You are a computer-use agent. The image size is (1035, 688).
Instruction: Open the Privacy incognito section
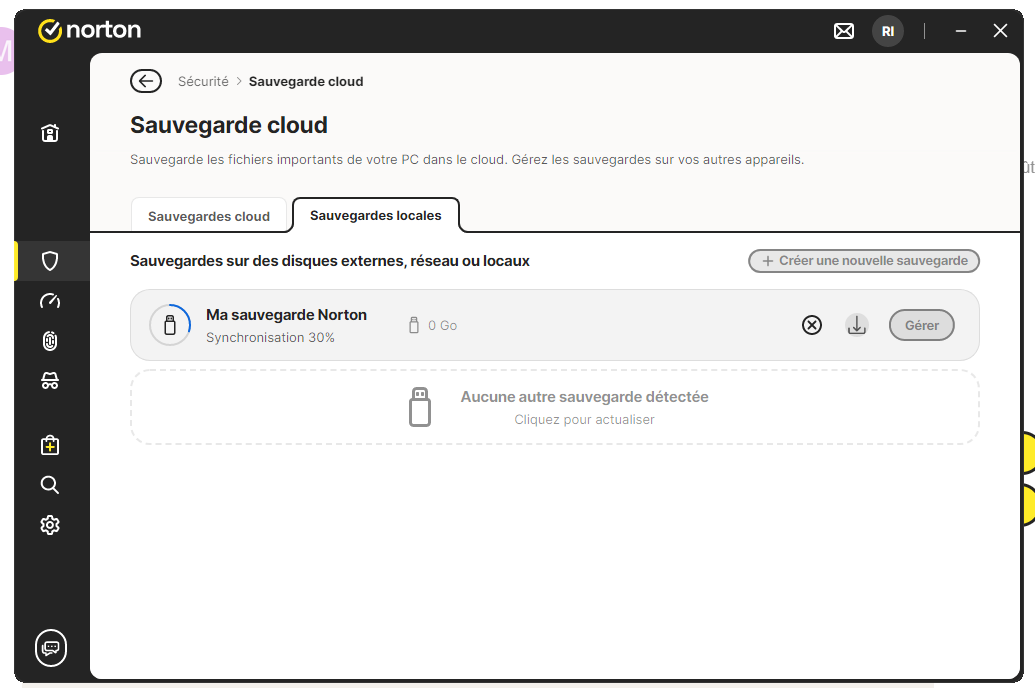[x=50, y=381]
